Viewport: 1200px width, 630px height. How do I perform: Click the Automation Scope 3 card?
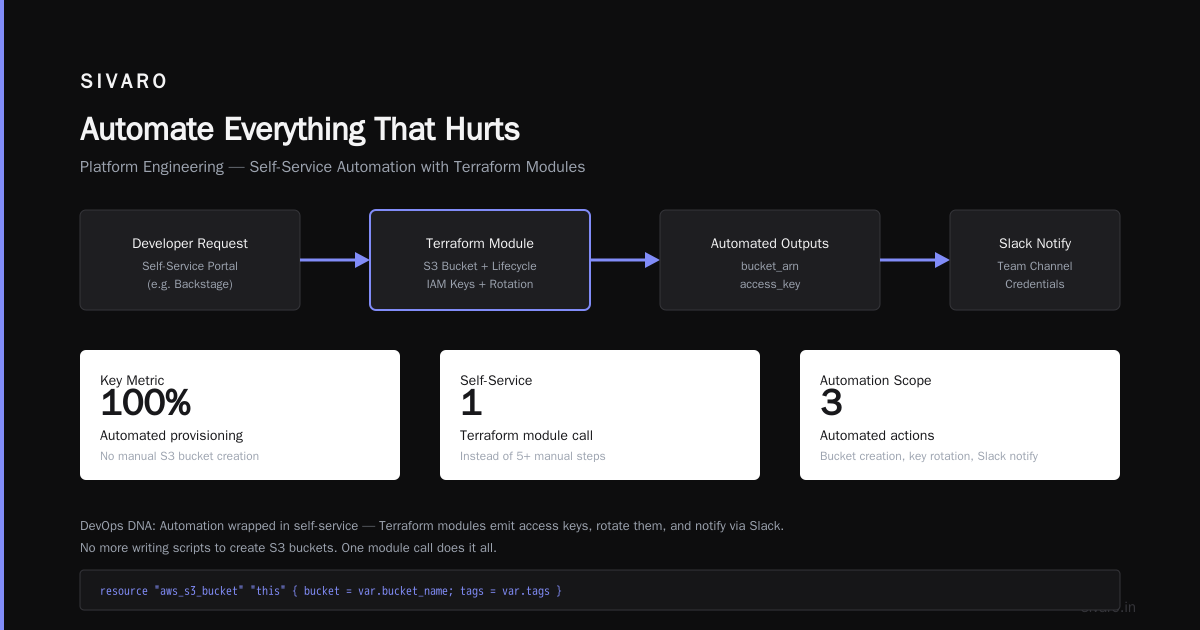960,415
